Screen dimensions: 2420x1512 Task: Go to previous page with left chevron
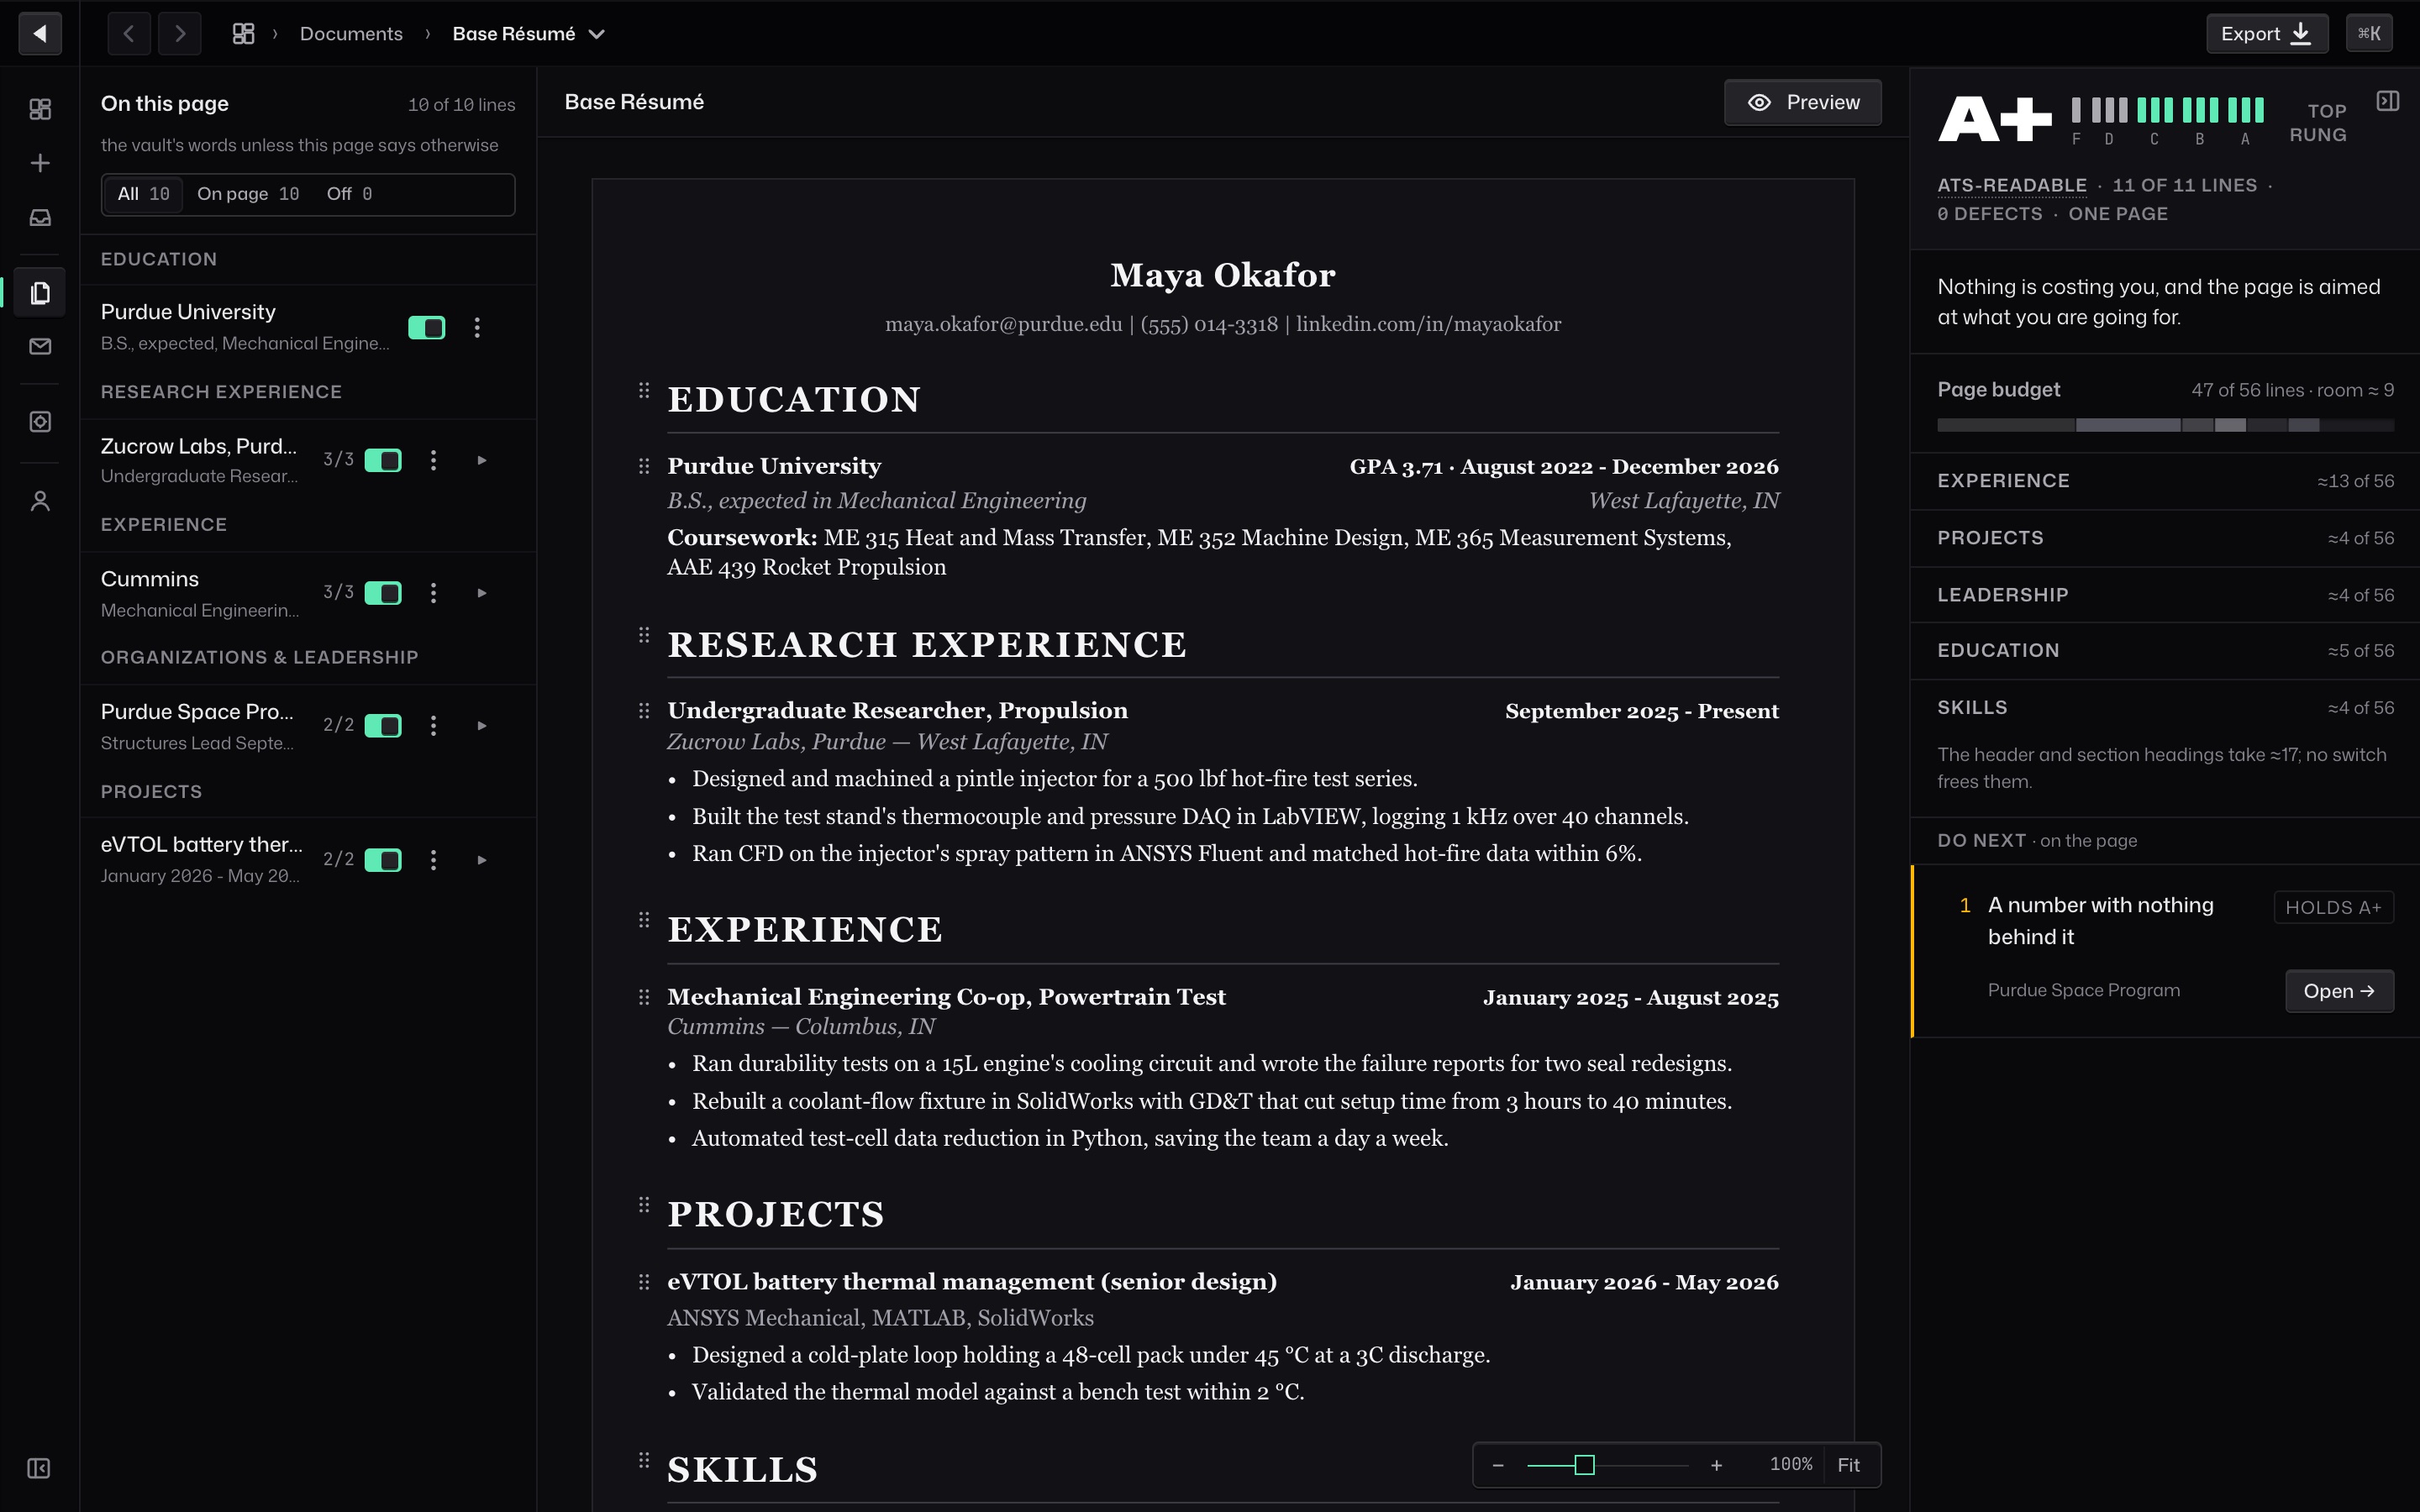(129, 33)
